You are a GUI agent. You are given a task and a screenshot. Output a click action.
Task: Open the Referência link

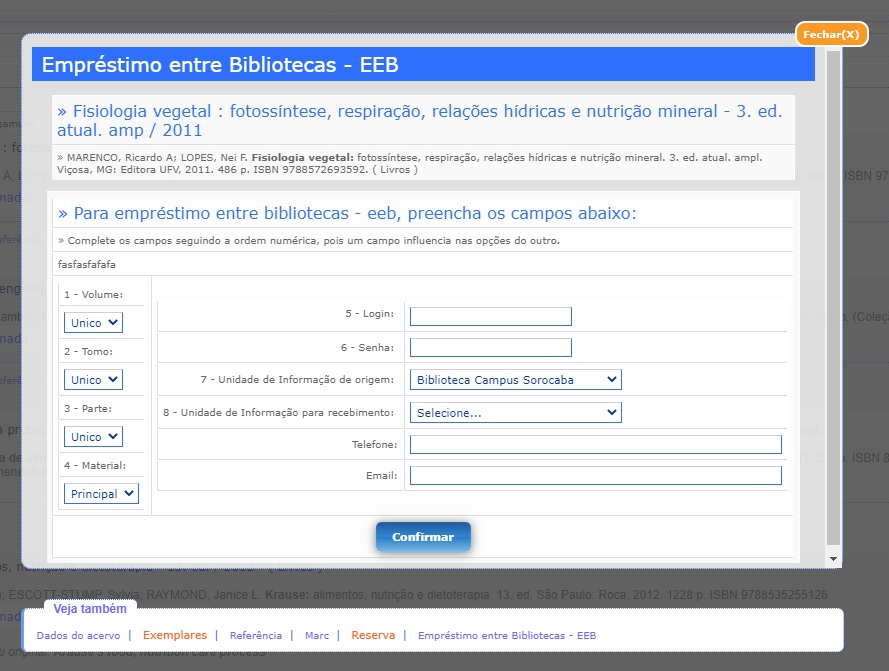(x=256, y=635)
